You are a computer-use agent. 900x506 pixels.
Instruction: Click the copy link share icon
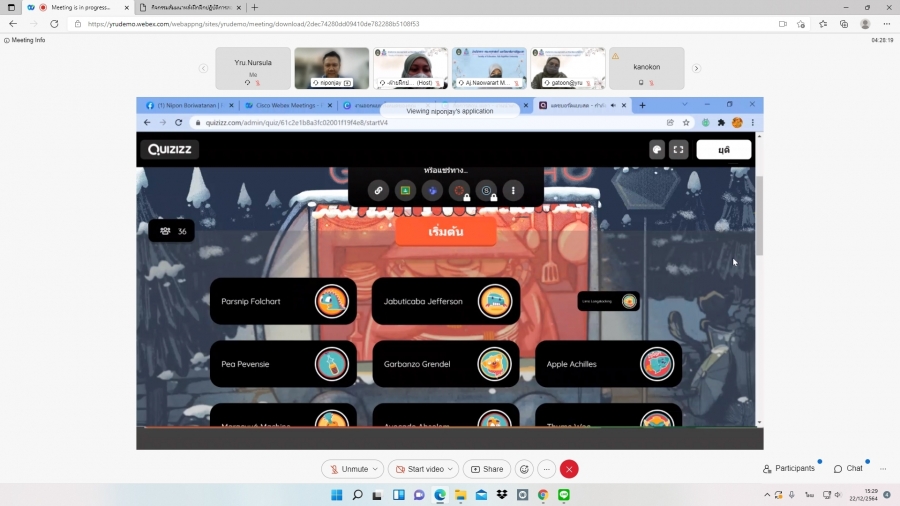pos(378,190)
